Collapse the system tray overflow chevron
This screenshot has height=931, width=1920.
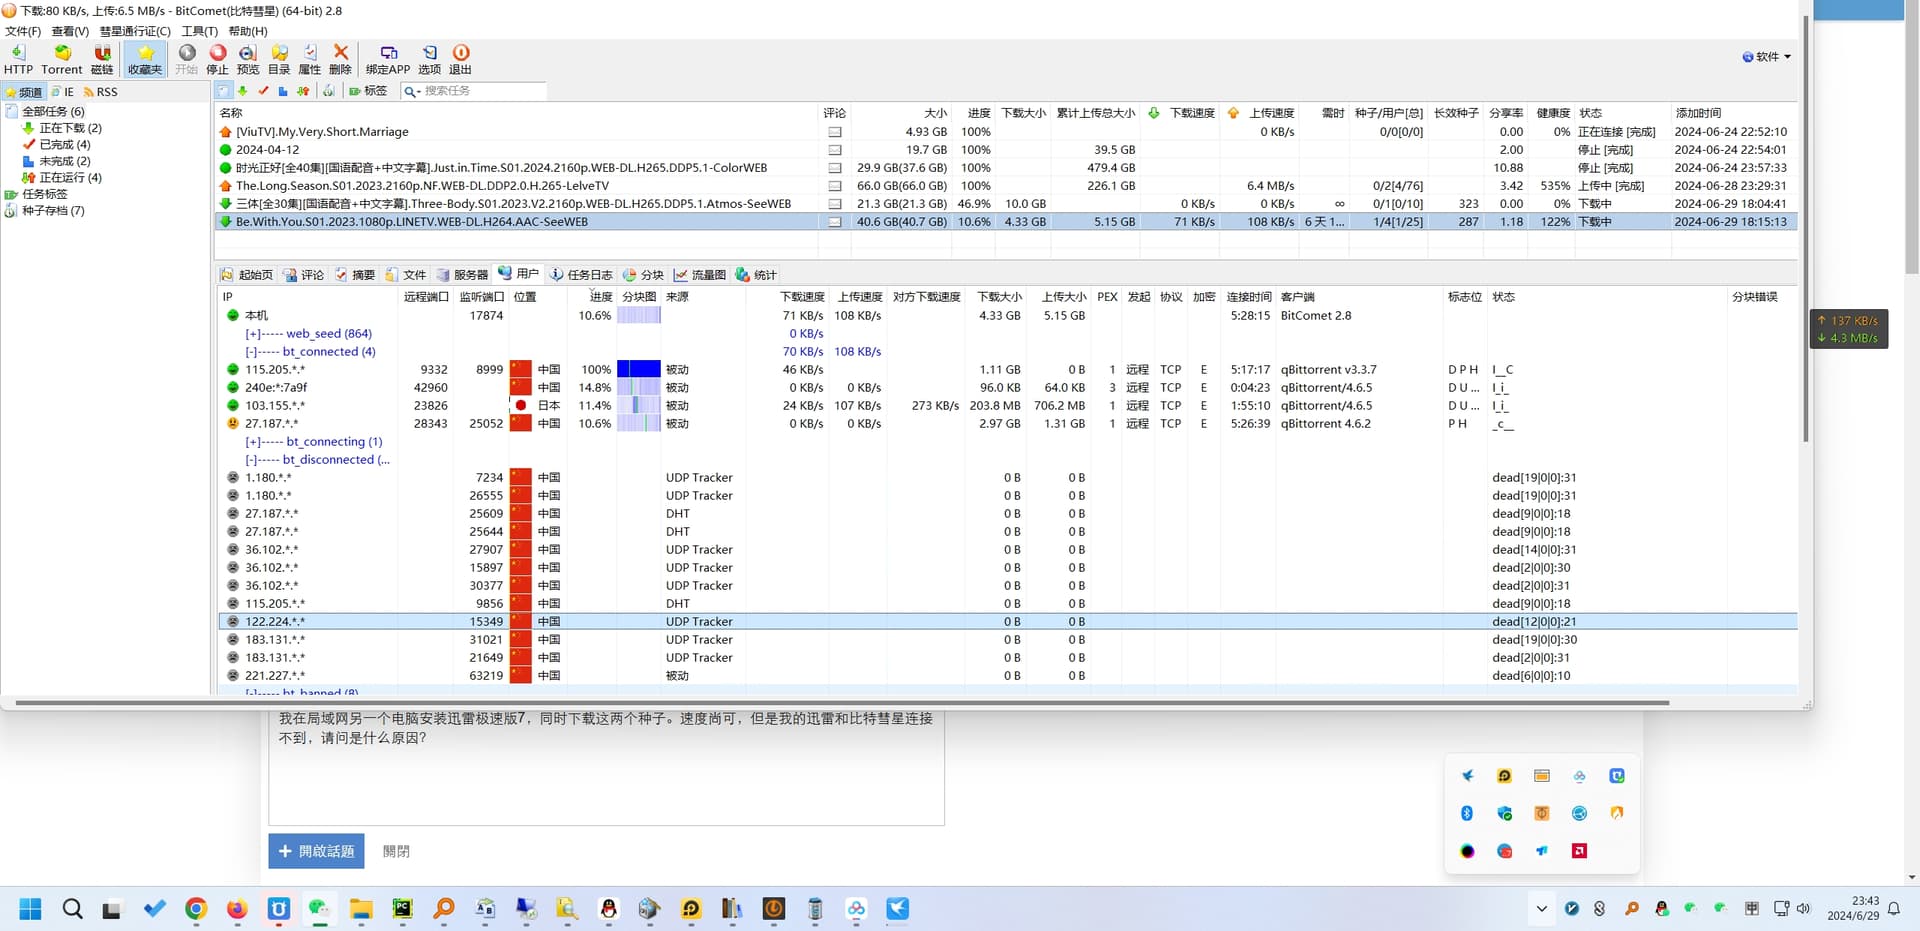[1541, 909]
